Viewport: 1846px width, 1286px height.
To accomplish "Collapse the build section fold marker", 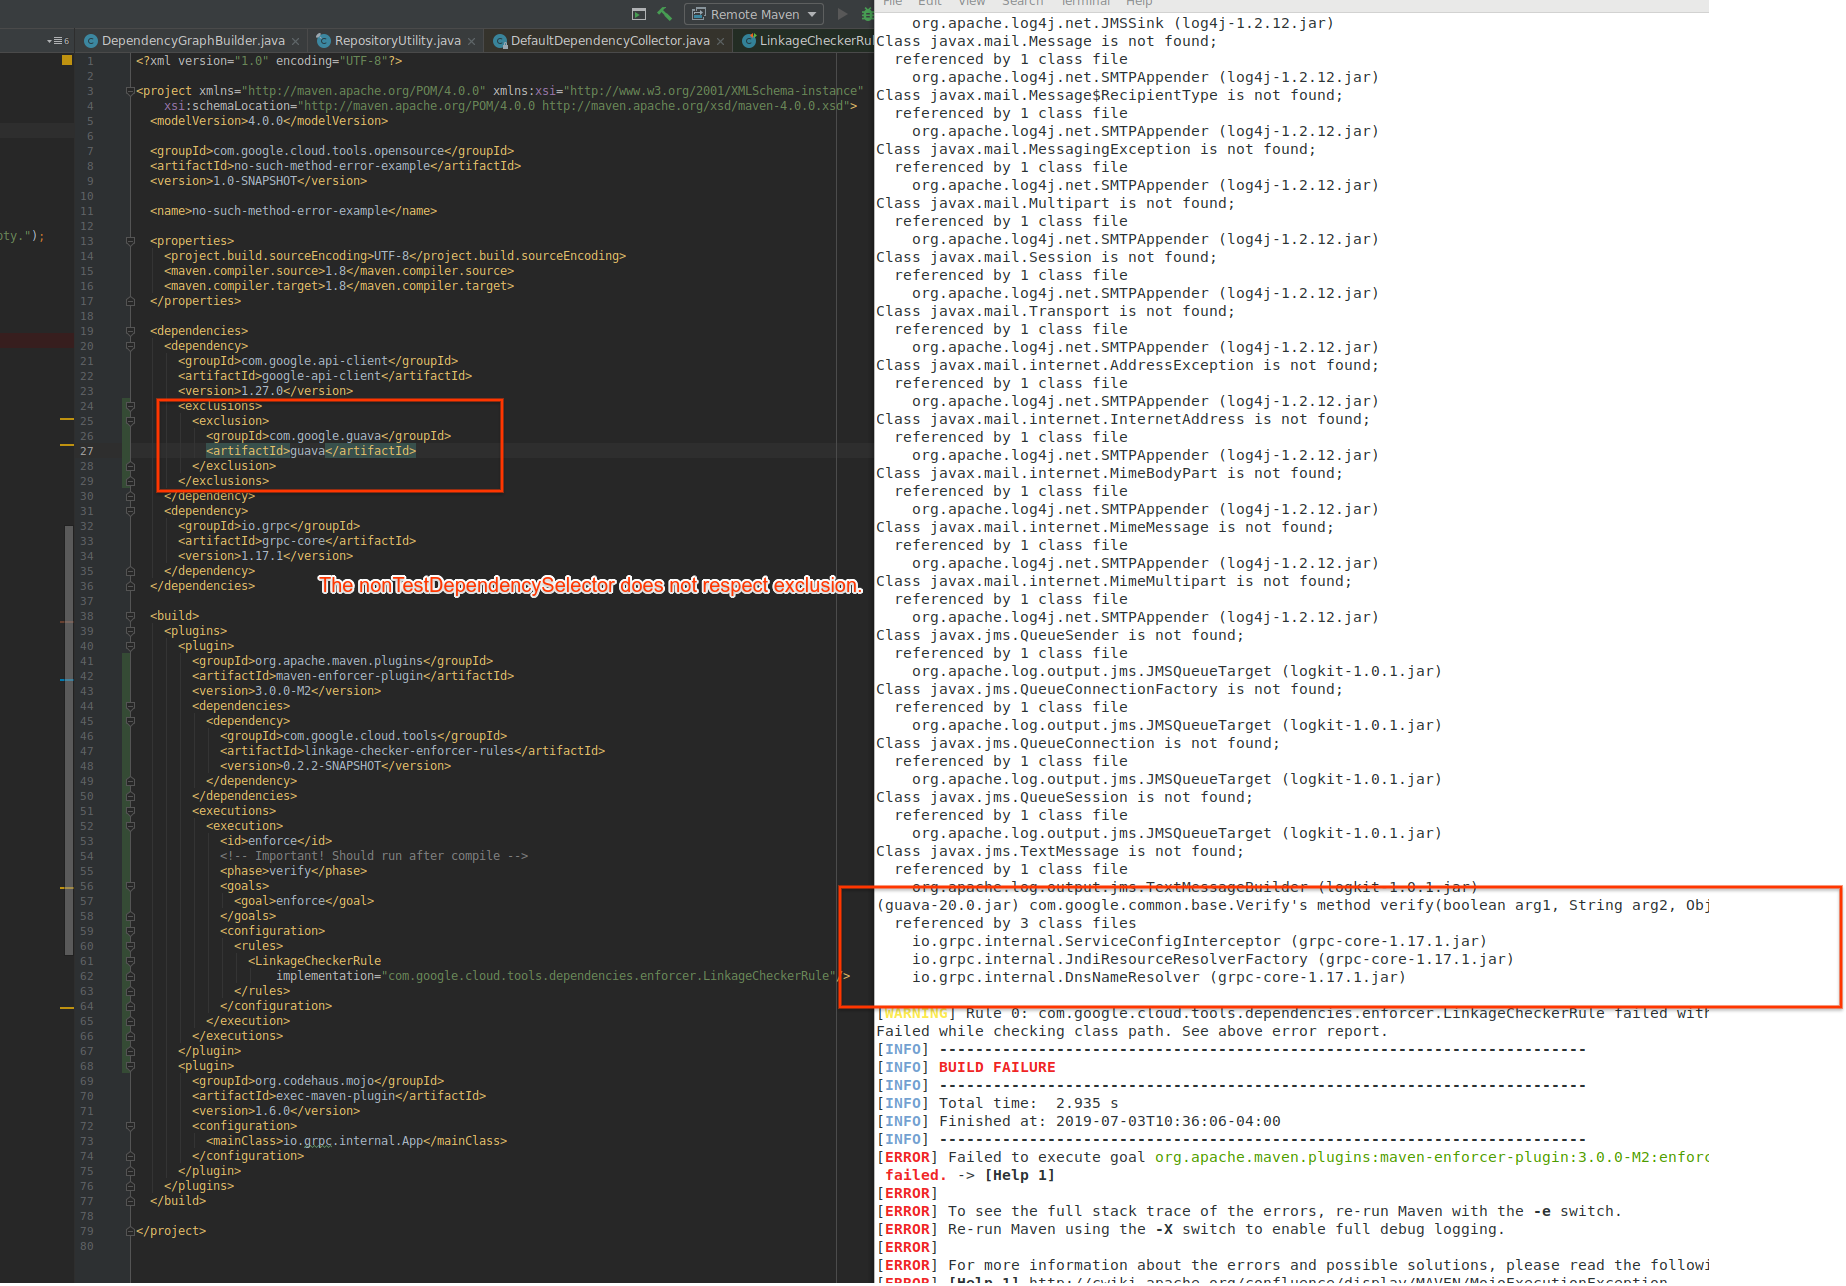I will click(x=130, y=616).
